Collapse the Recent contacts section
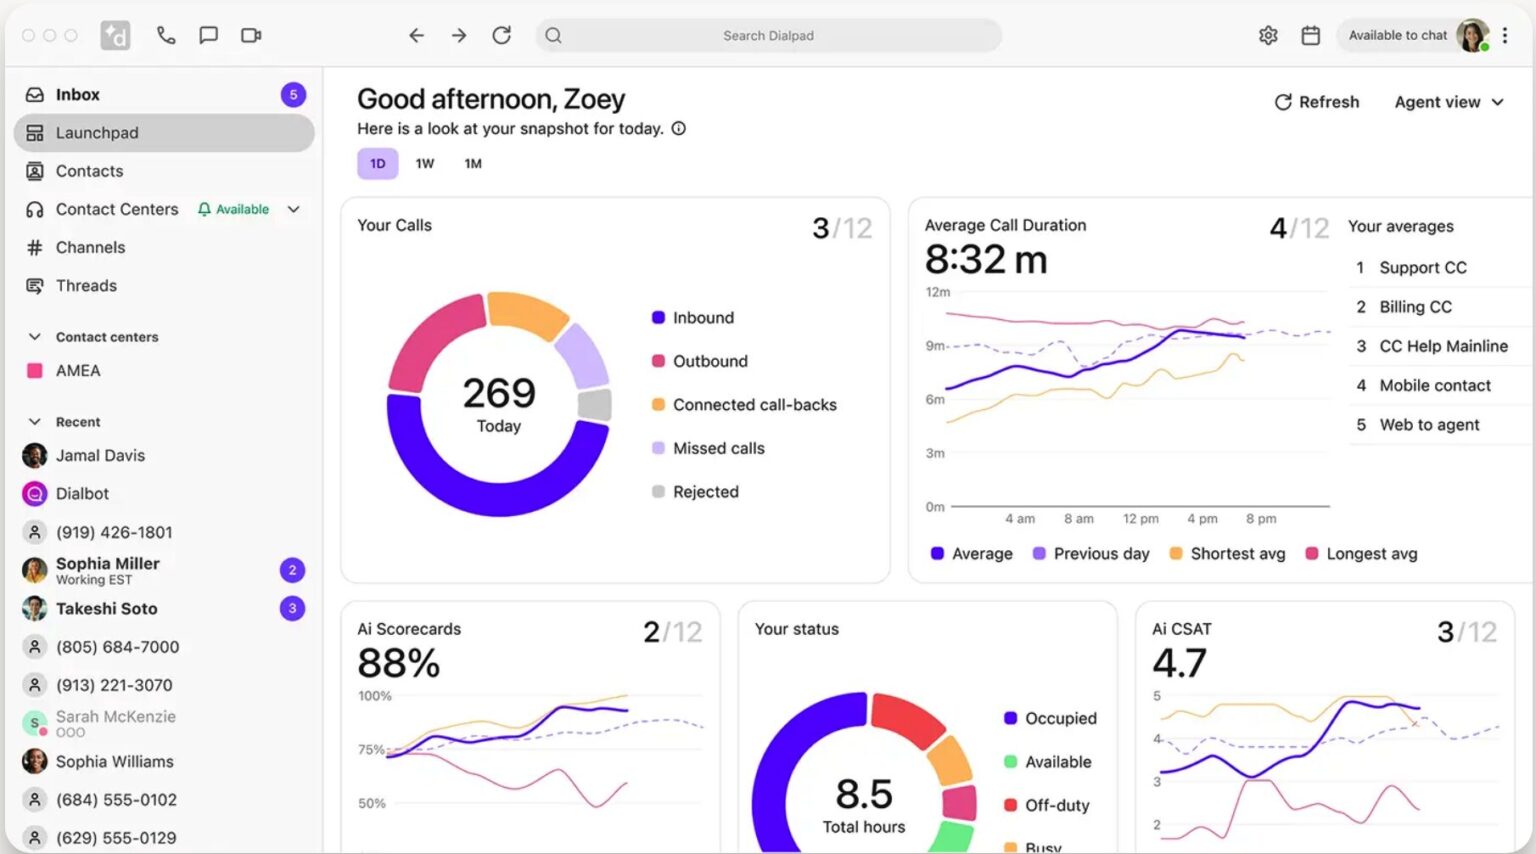Screen dimensions: 1536x854 (x=35, y=421)
